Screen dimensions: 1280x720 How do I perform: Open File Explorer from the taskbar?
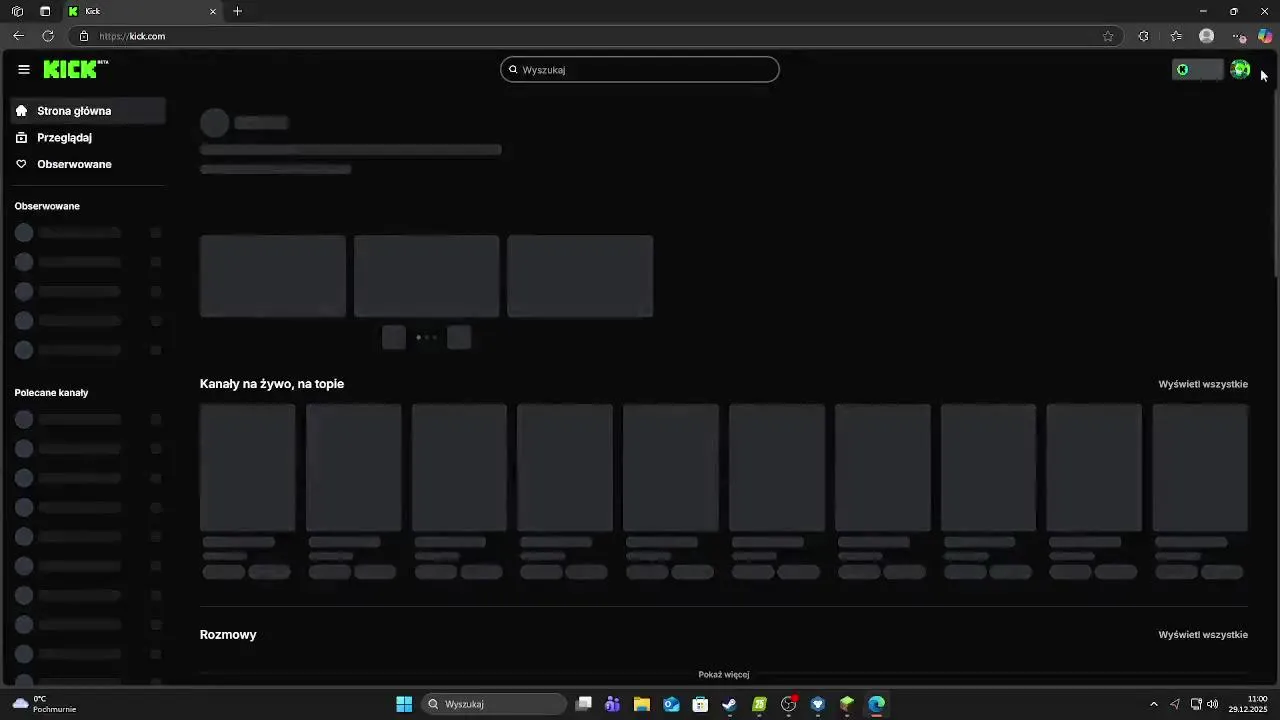tap(642, 704)
